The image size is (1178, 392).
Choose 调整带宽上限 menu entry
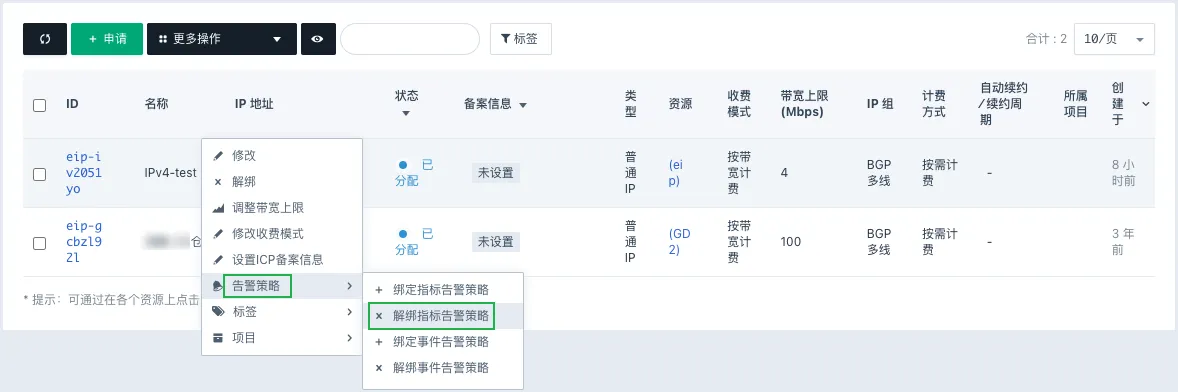coord(282,208)
